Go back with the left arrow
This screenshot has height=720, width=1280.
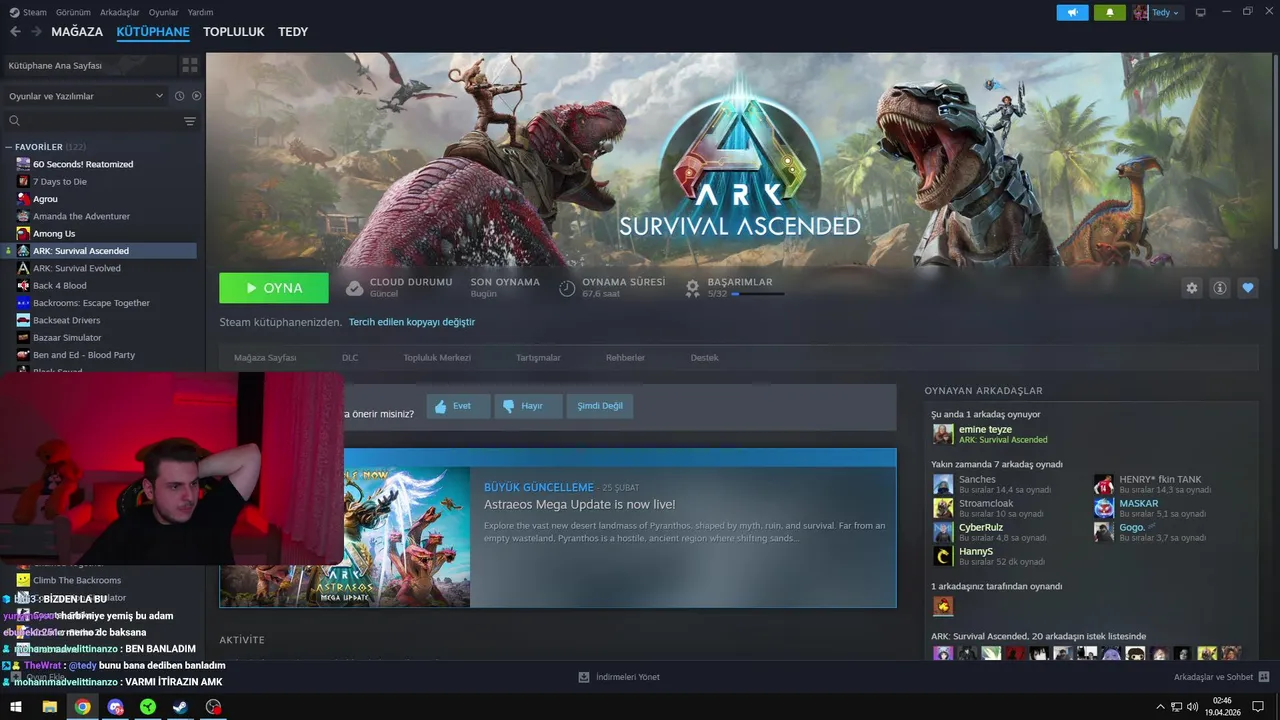[x=15, y=32]
